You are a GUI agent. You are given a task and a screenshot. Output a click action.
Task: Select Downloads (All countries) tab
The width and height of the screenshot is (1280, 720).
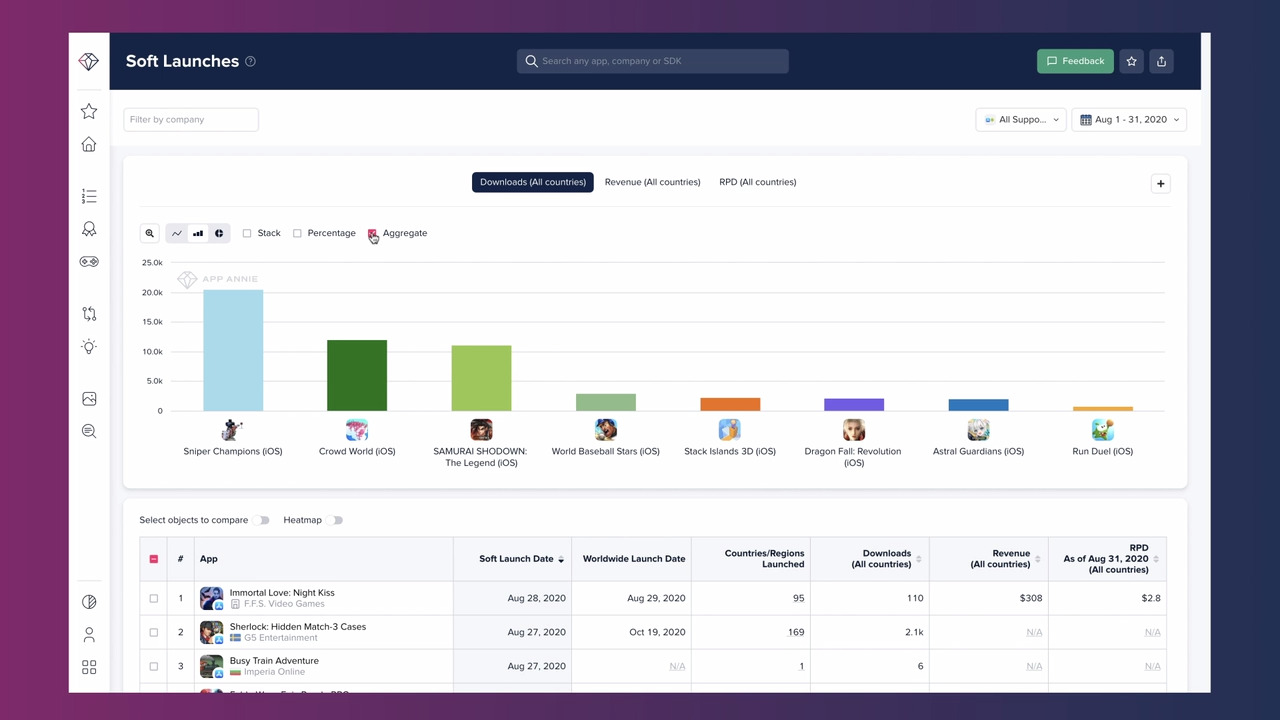(533, 182)
